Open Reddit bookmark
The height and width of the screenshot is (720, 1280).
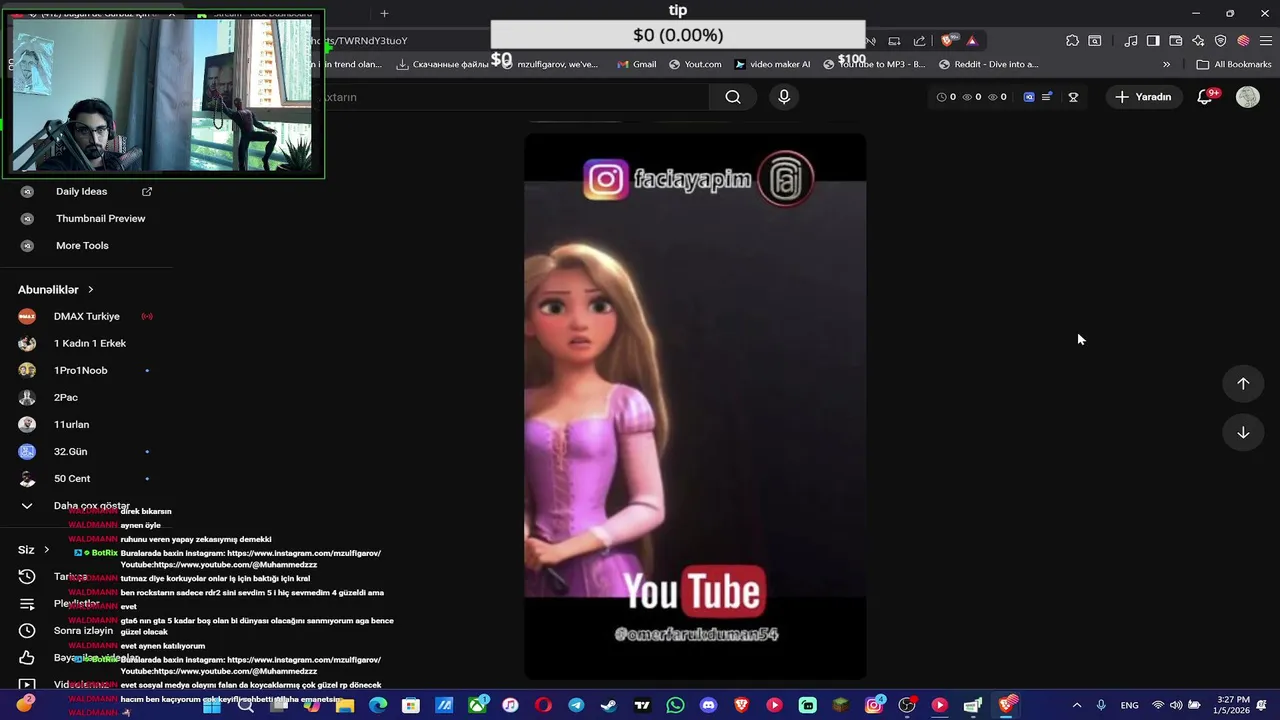coord(988,64)
